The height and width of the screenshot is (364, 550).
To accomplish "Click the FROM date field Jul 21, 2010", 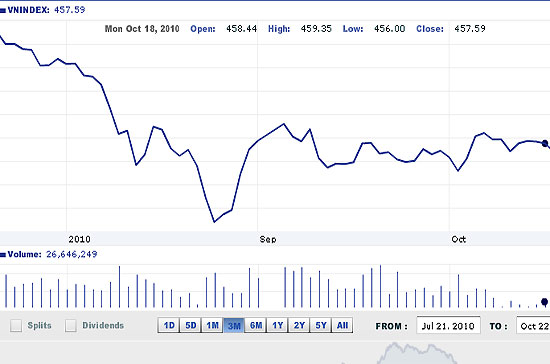I will coord(448,326).
